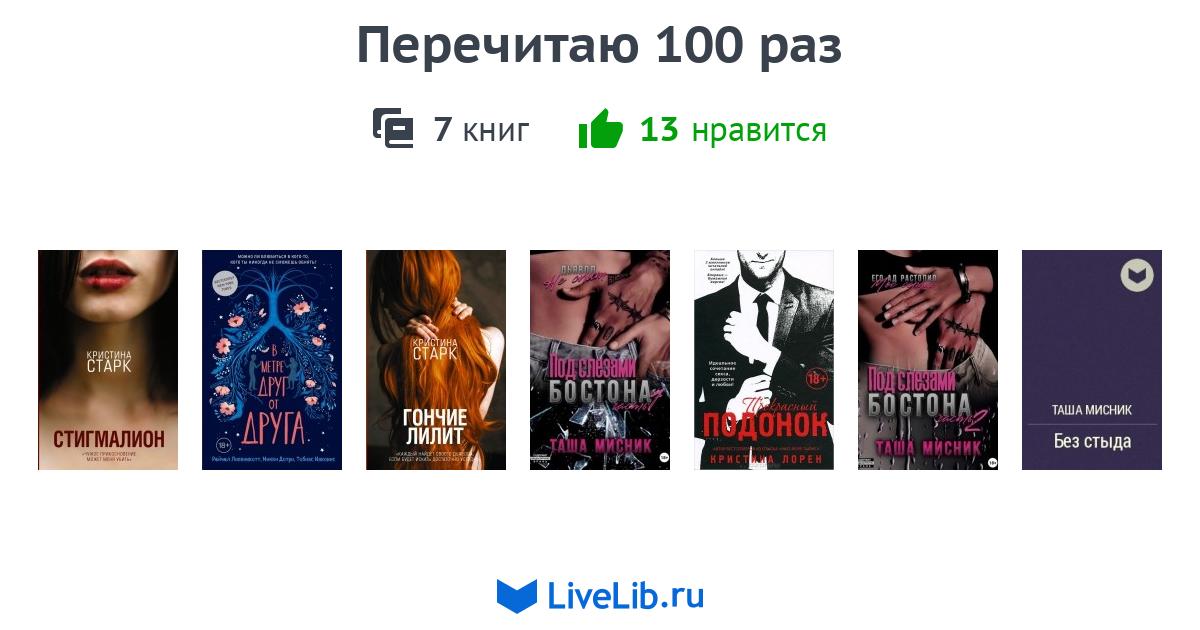Open В метре друг от друга cover
Image resolution: width=1200 pixels, height=630 pixels.
(272, 360)
